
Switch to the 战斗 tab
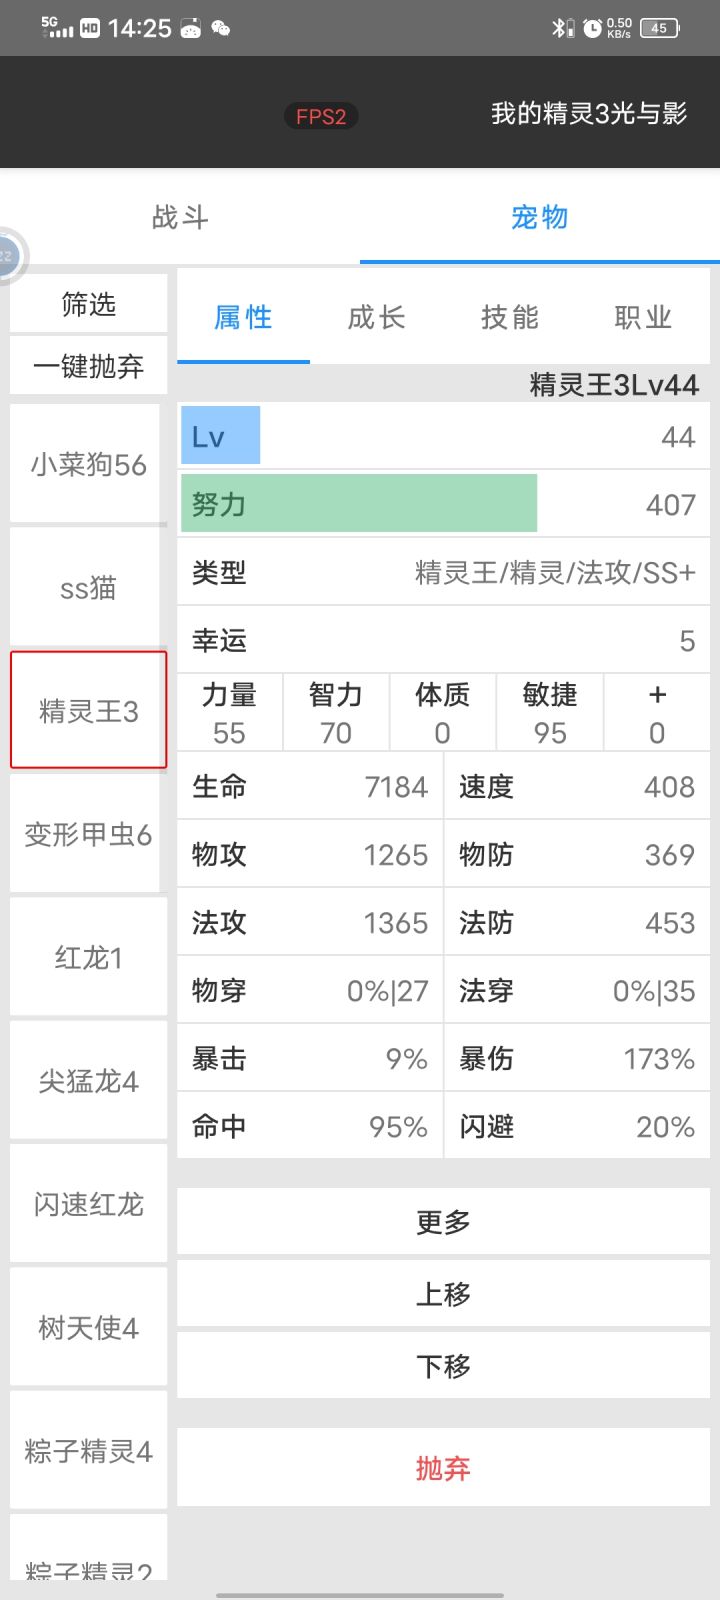click(x=180, y=217)
